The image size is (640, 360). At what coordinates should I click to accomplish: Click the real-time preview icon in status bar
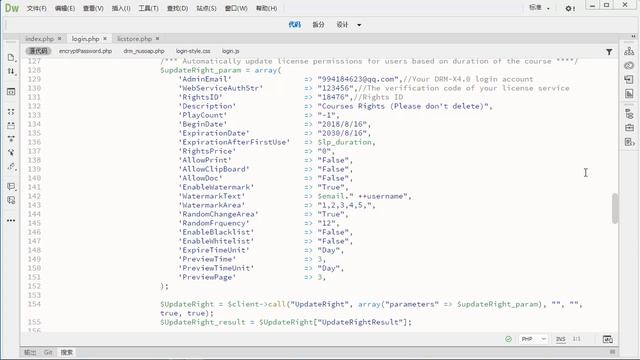pos(607,339)
